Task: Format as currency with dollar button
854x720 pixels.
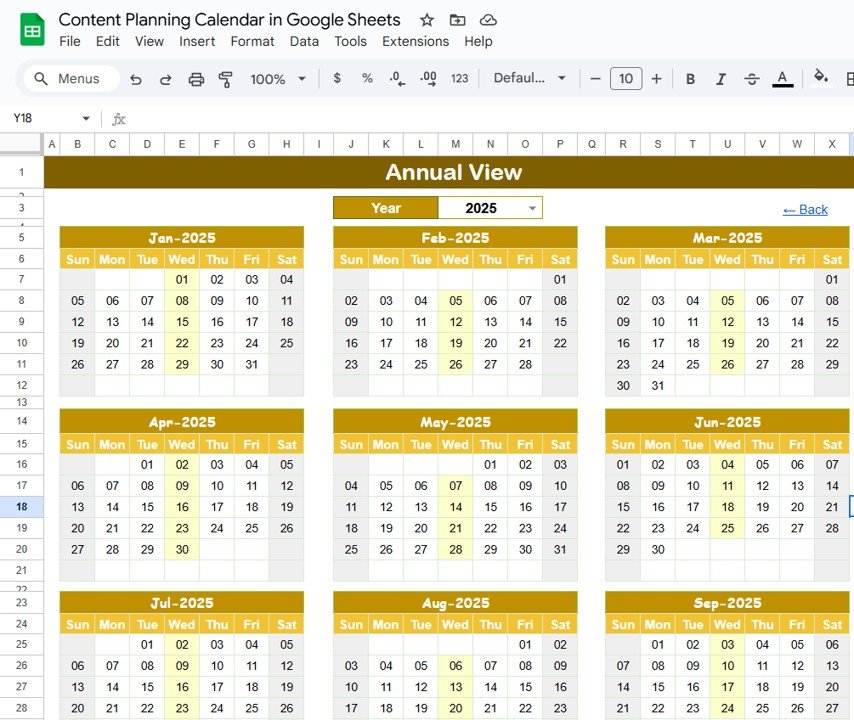Action: click(337, 79)
